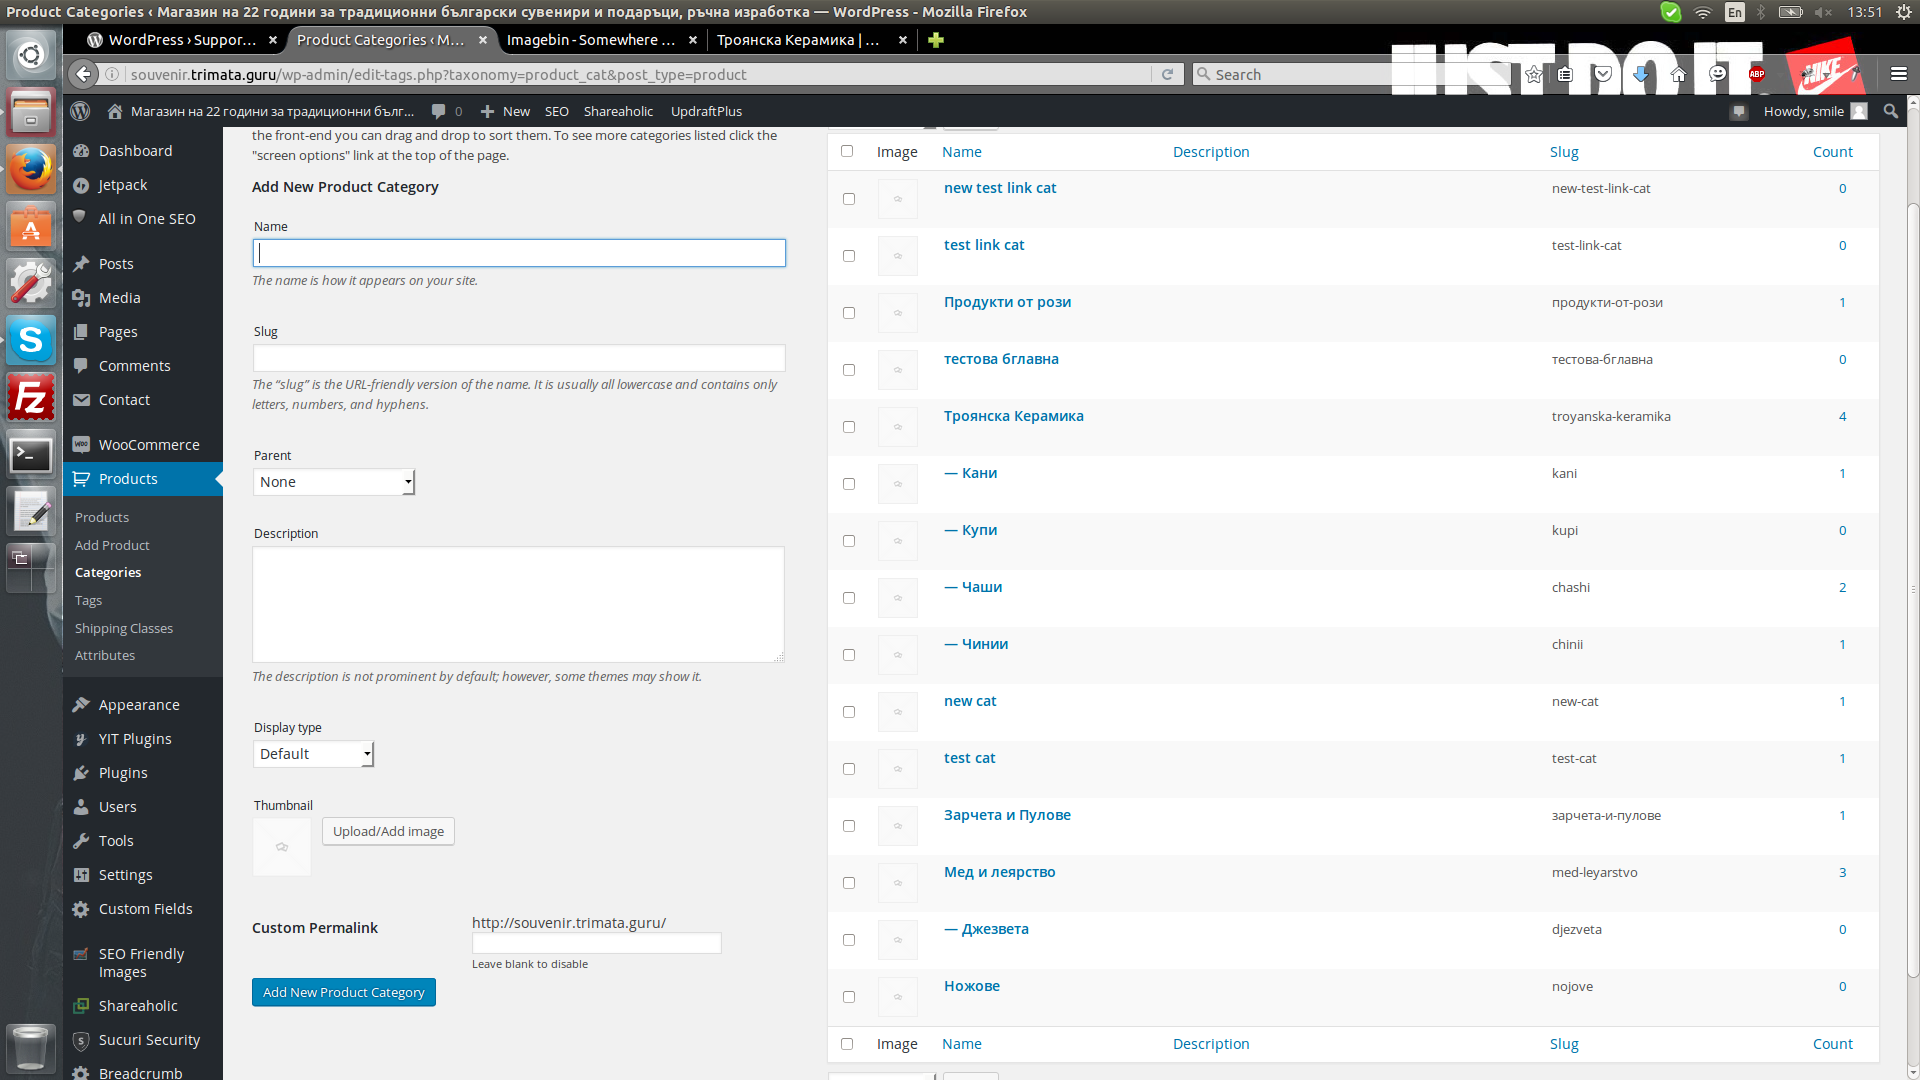
Task: Open the Media library icon
Action: pos(81,298)
